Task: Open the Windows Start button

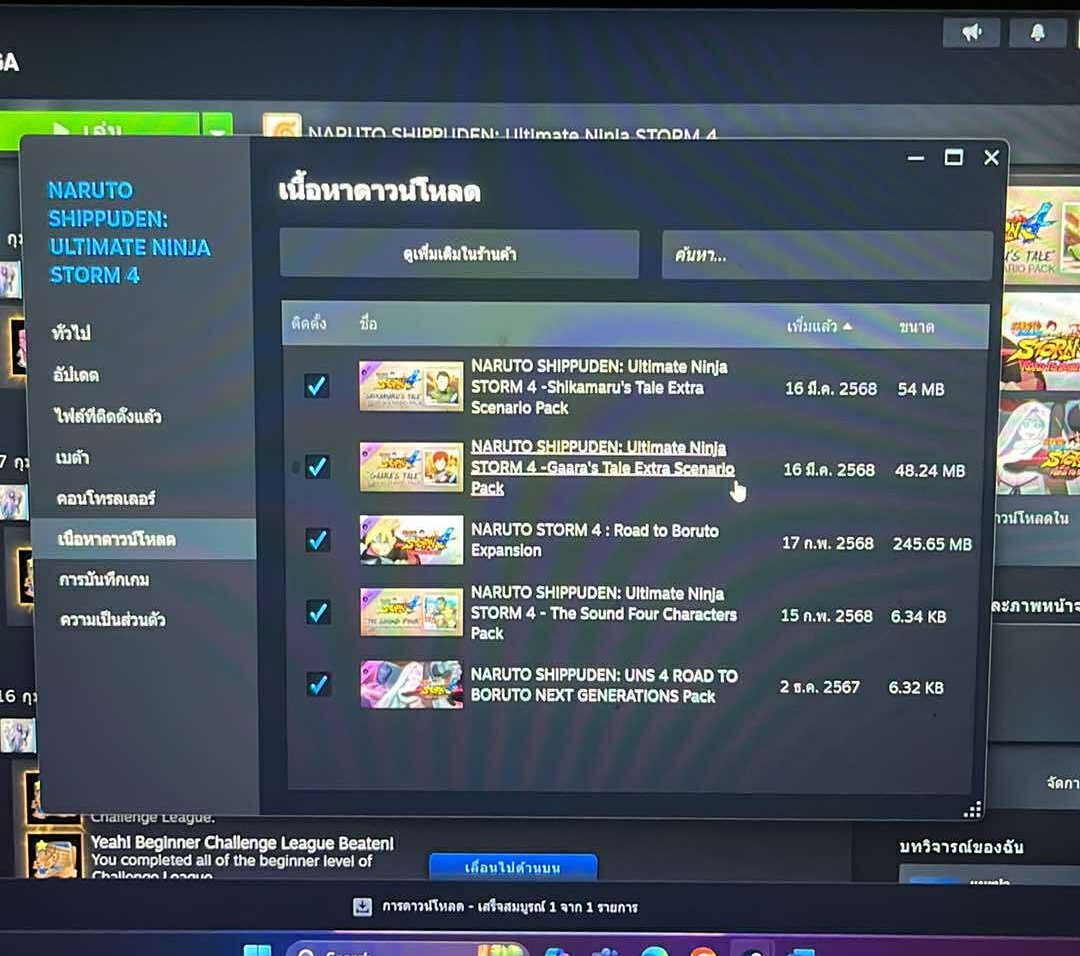Action: 258,950
